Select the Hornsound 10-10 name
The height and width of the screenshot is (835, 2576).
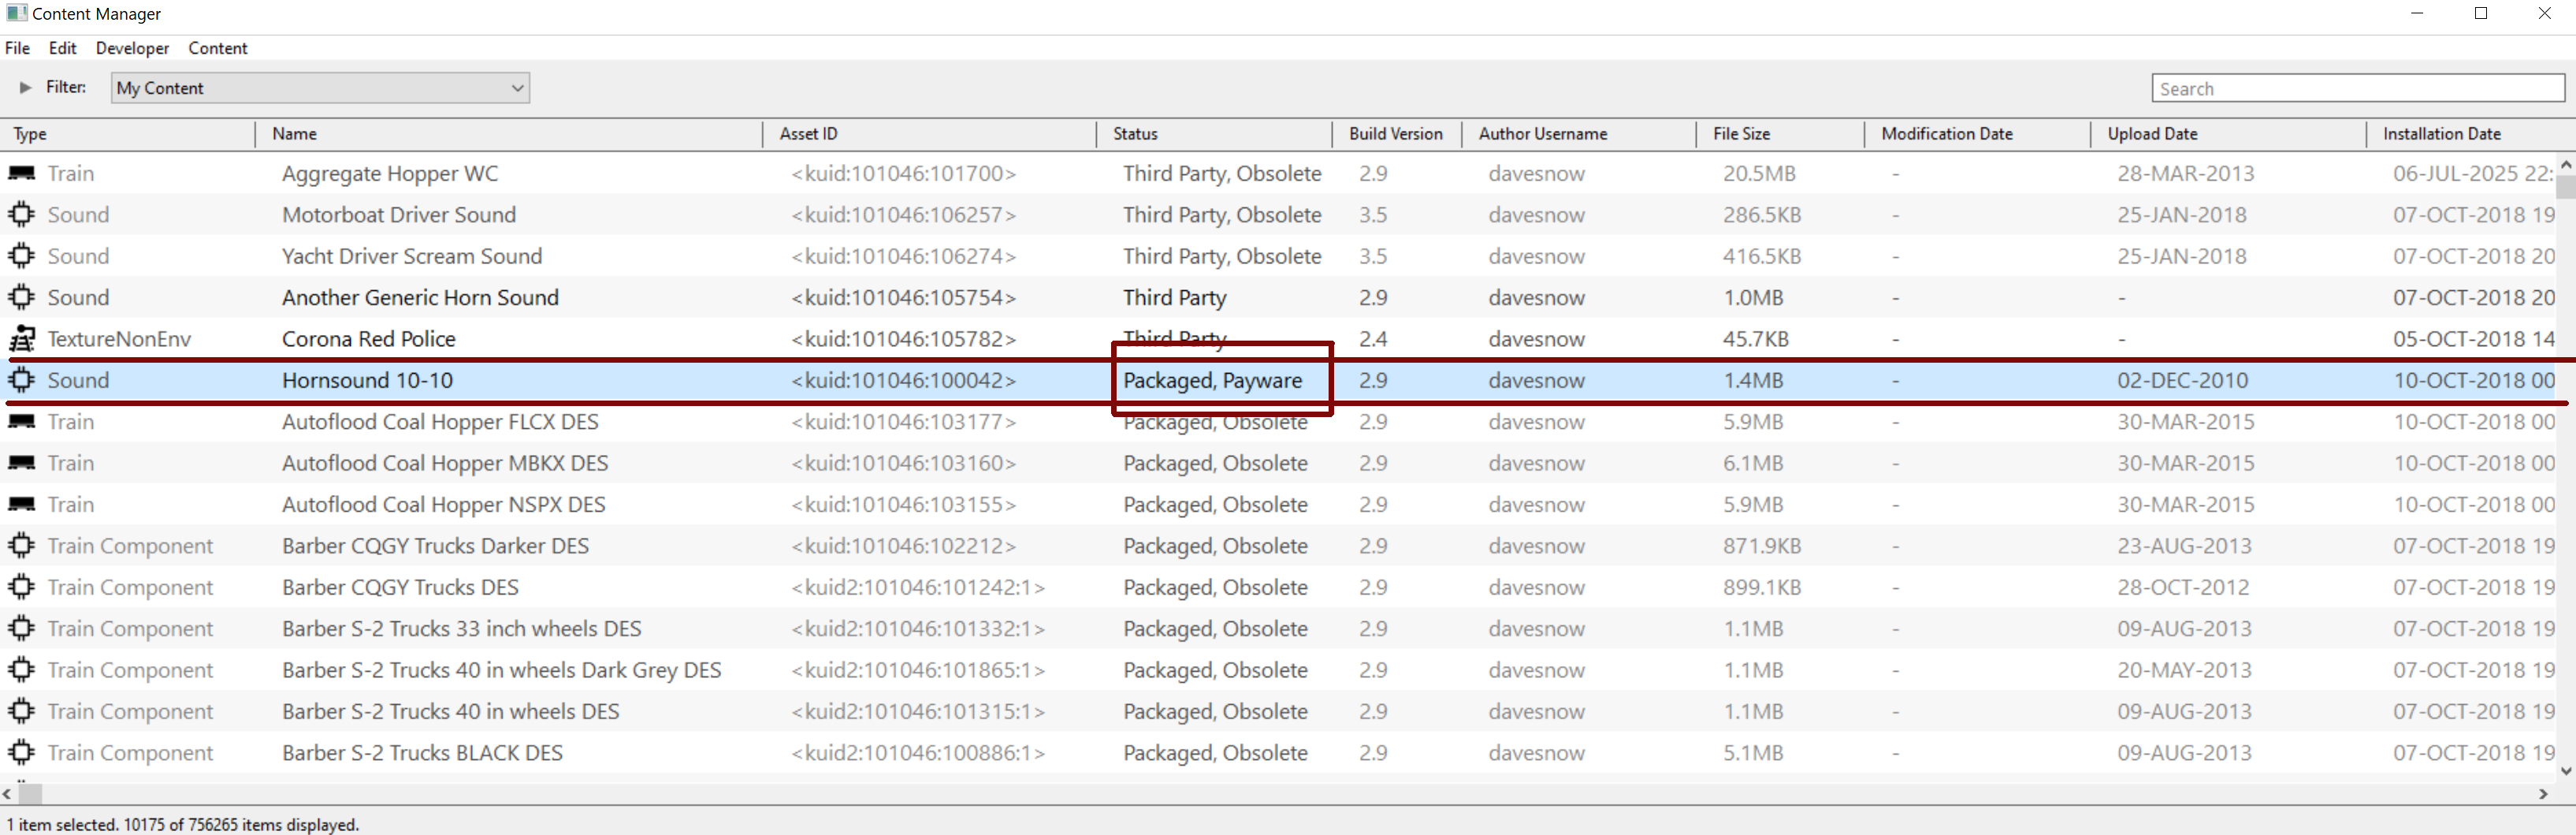click(x=367, y=380)
